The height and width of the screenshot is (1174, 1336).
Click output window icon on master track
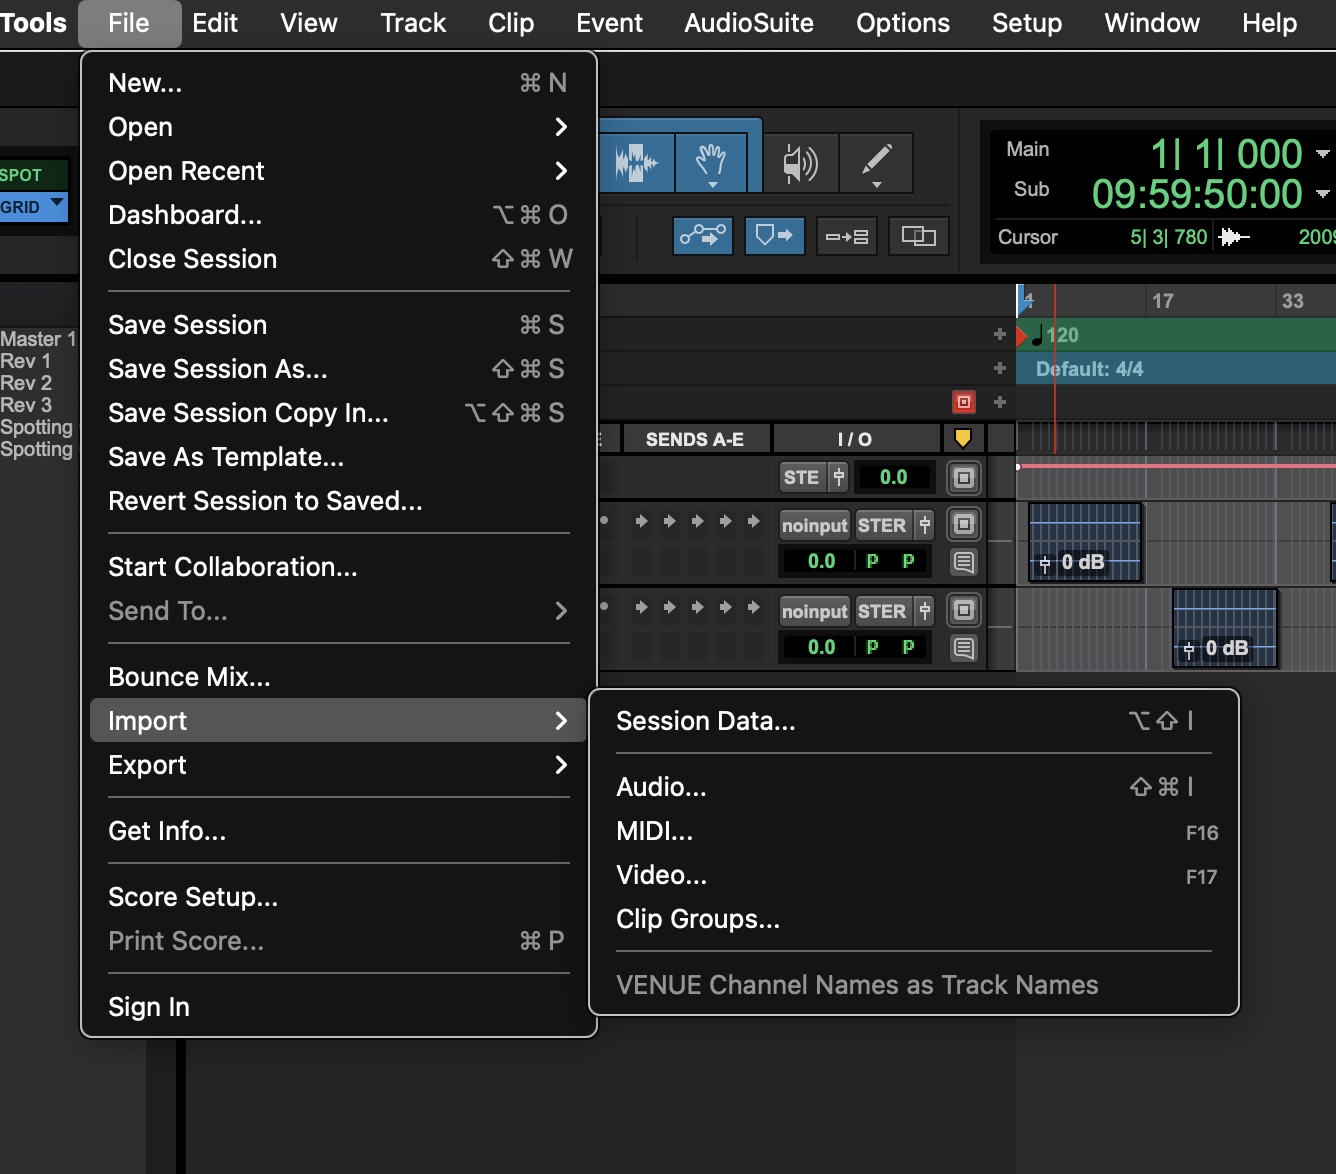tap(963, 478)
